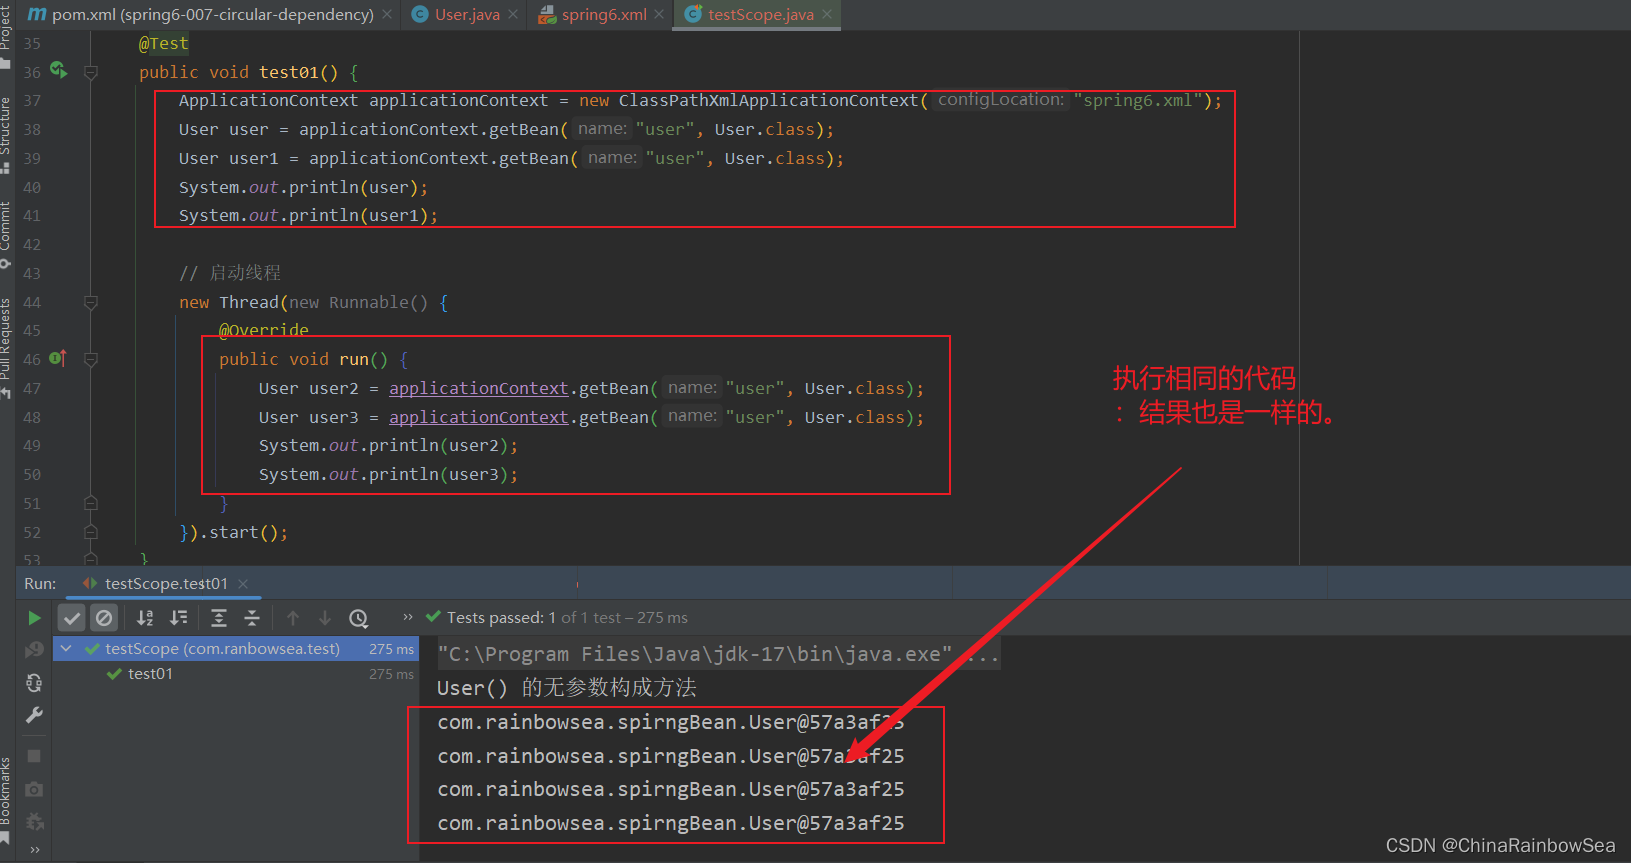Expand more Run sidebar actions at bottom
This screenshot has width=1631, height=863.
(35, 850)
